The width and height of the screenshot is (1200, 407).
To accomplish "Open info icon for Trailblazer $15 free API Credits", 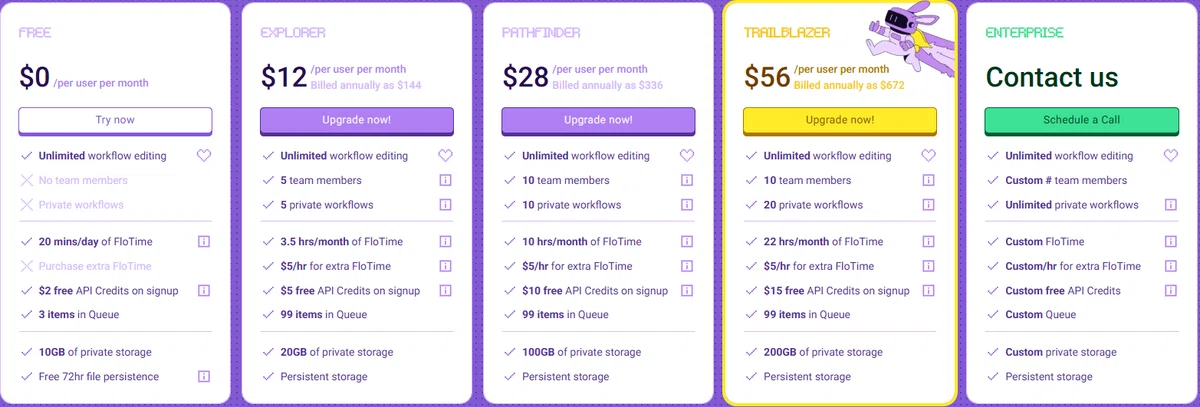I will [928, 291].
